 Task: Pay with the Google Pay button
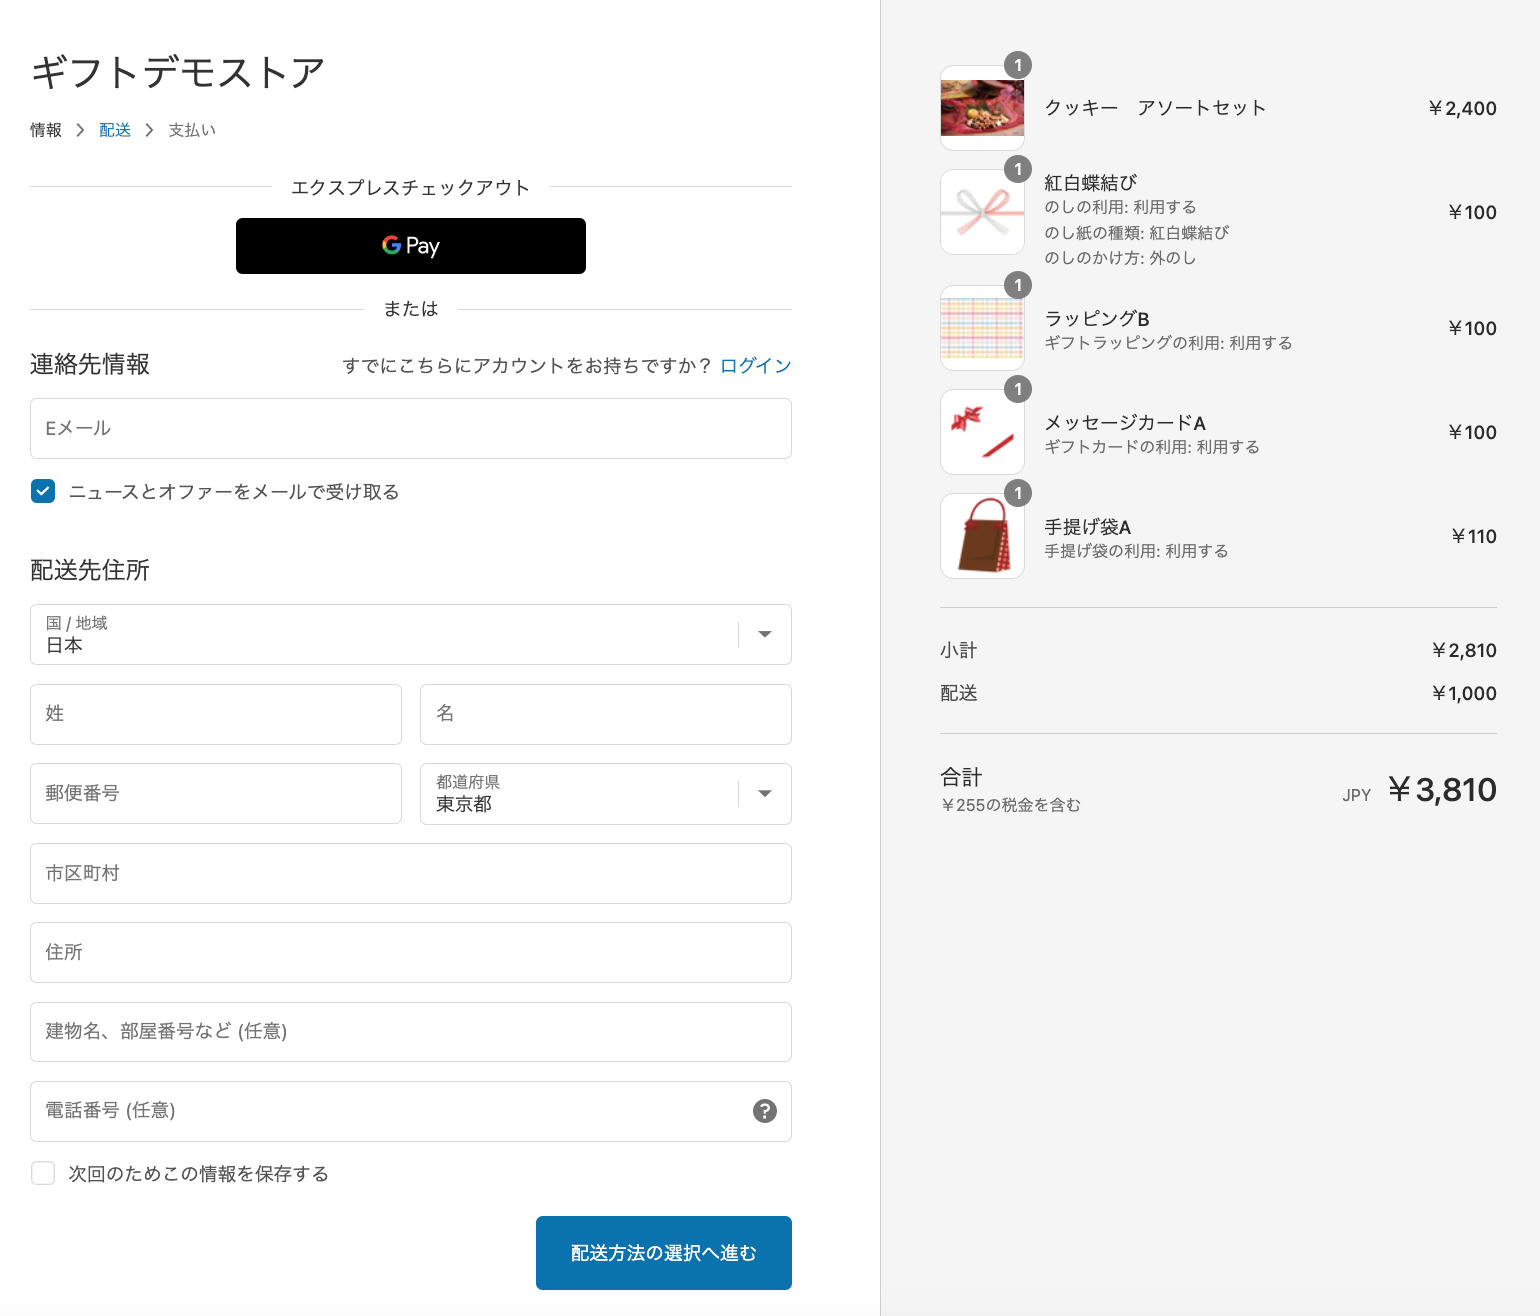(411, 246)
